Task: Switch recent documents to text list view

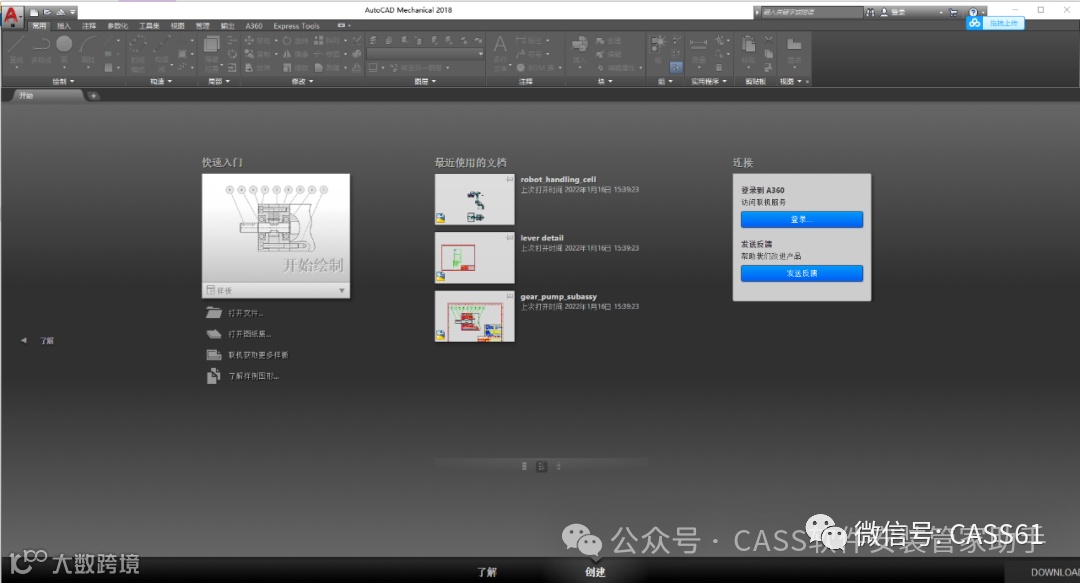Action: click(x=559, y=467)
